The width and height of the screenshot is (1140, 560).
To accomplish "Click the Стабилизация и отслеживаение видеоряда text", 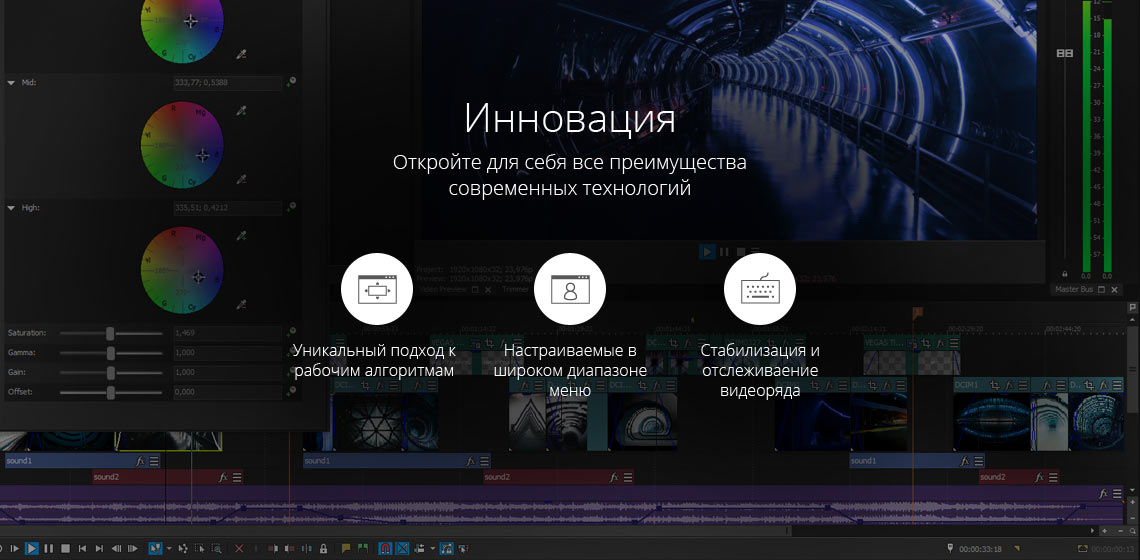I will pos(760,370).
